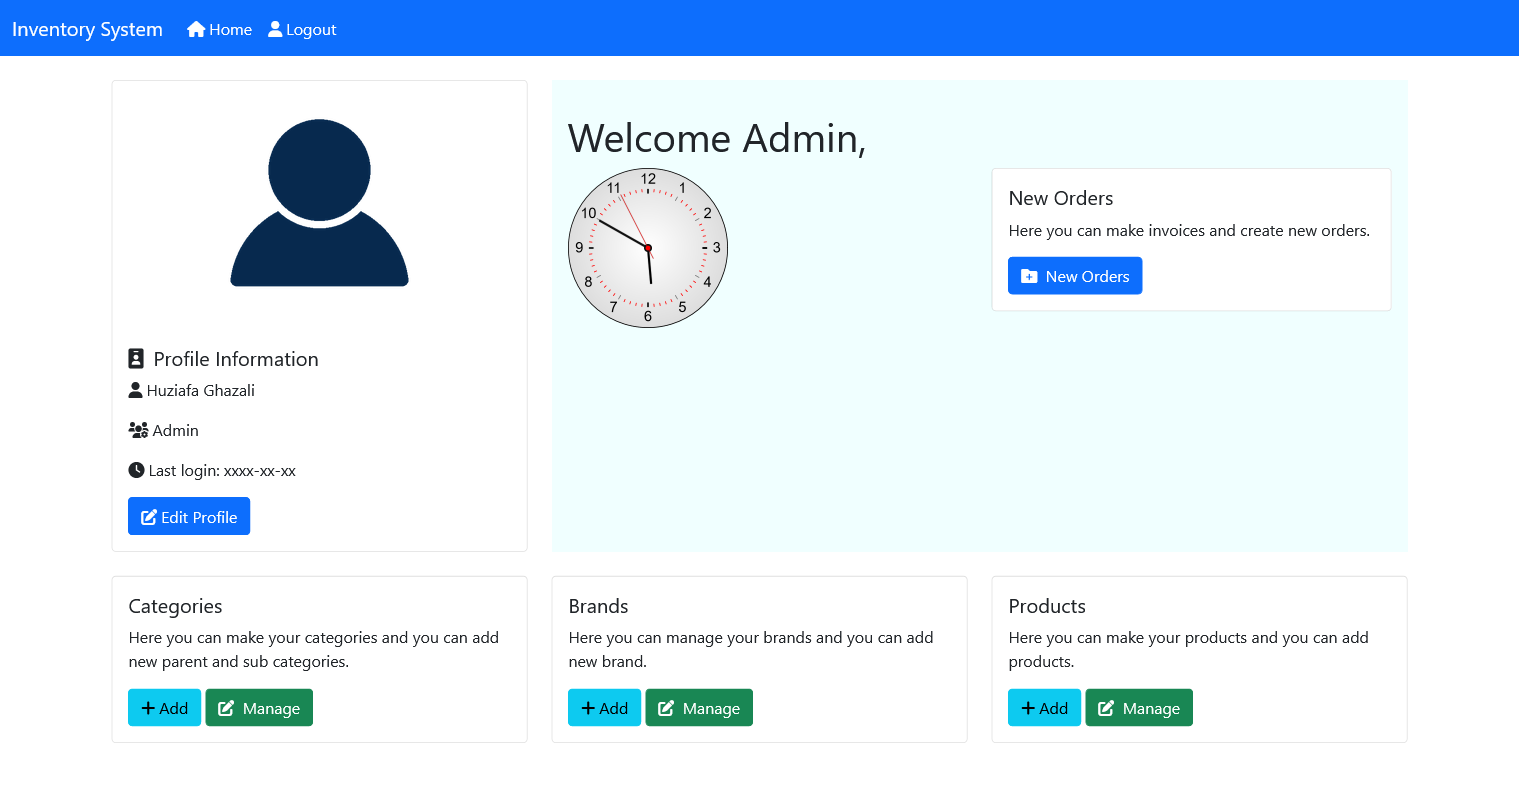Screen dimensions: 1519x791
Task: Click the person icon next to Logout
Action: (273, 29)
